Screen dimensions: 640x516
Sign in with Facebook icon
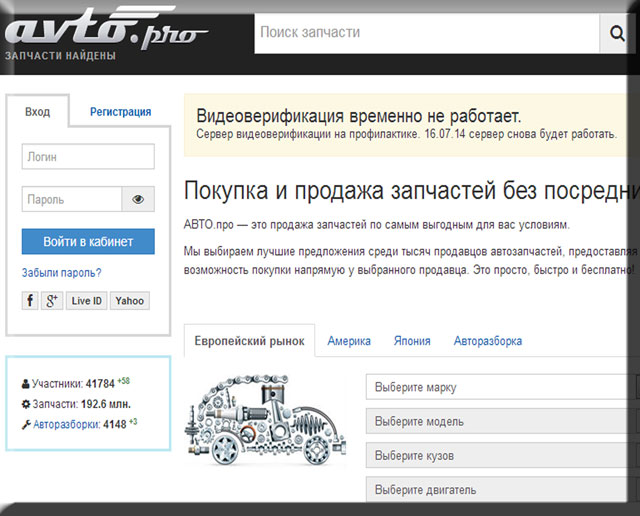coord(30,300)
